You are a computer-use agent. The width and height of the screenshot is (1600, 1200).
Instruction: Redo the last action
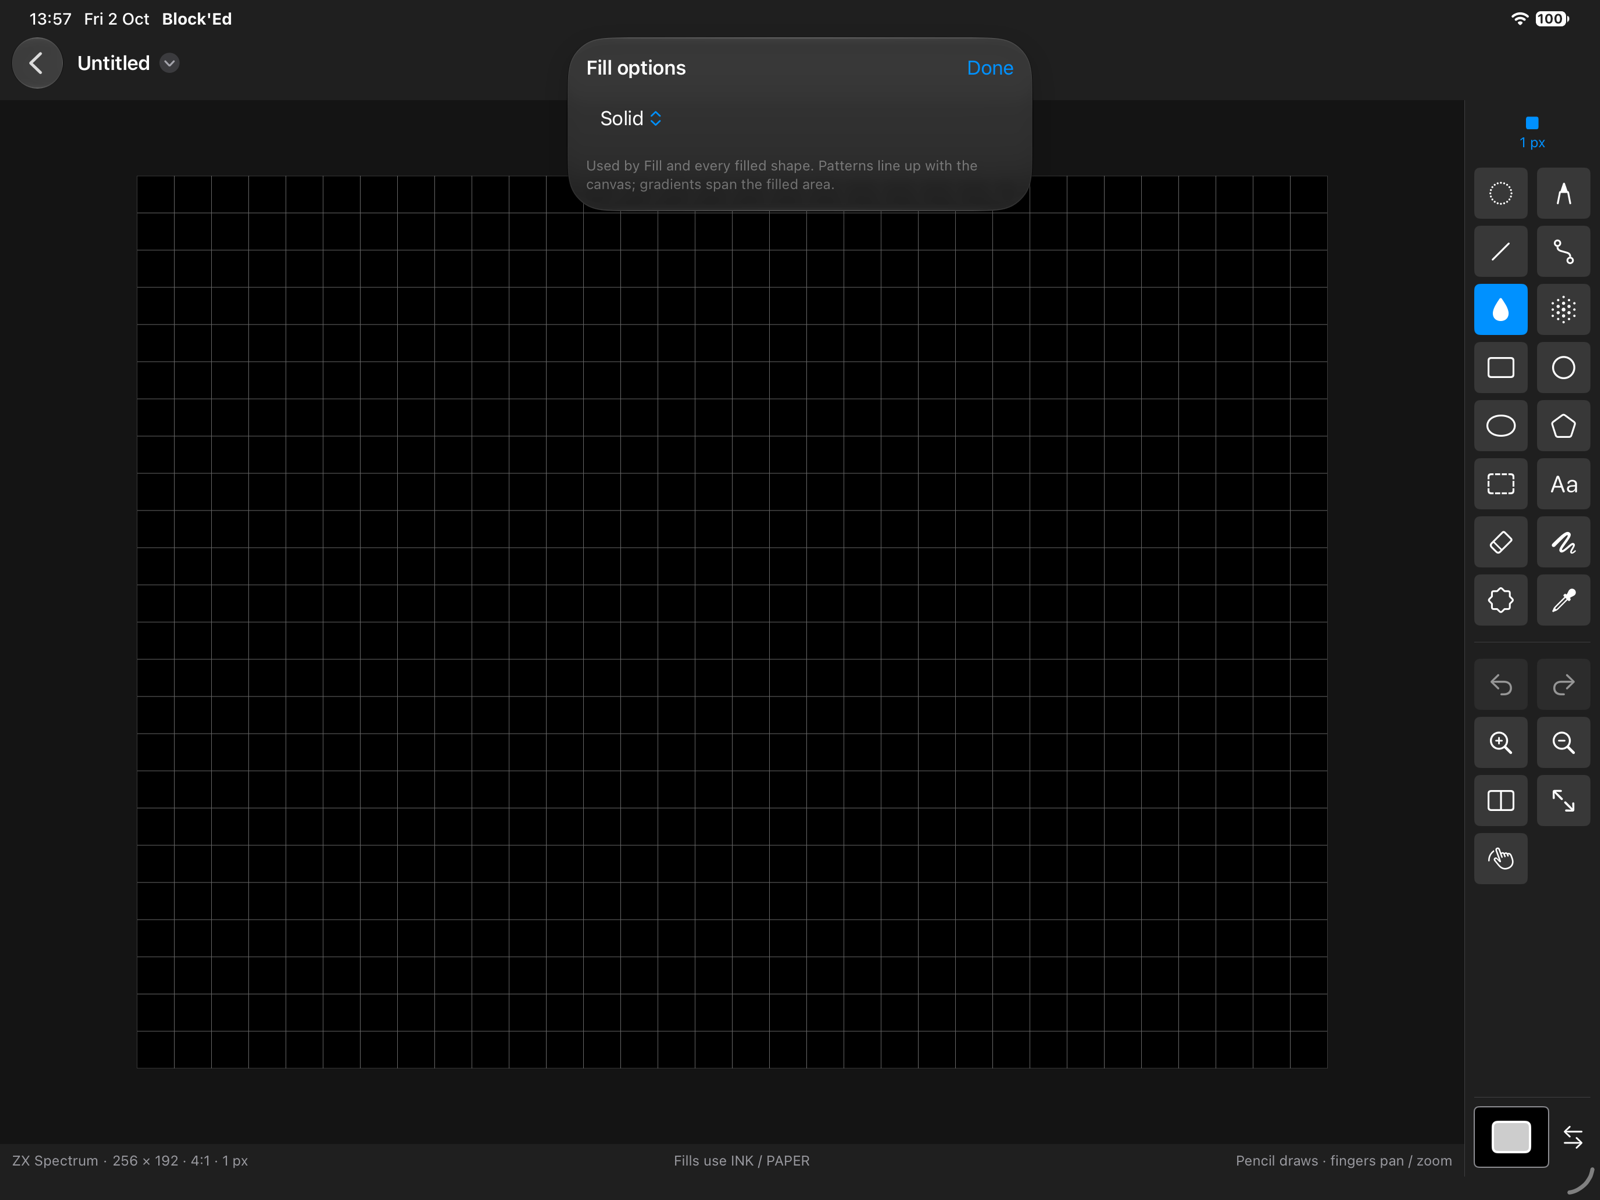1563,684
